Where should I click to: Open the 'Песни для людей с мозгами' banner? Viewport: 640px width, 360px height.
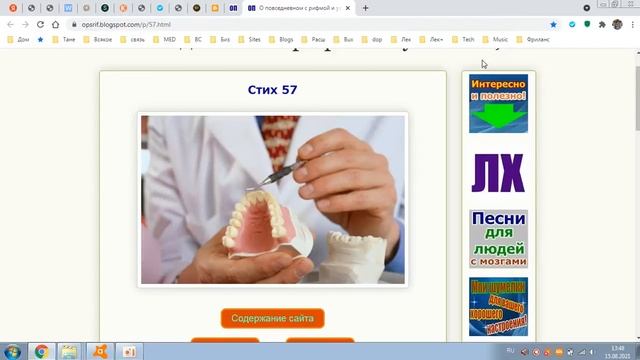click(498, 239)
